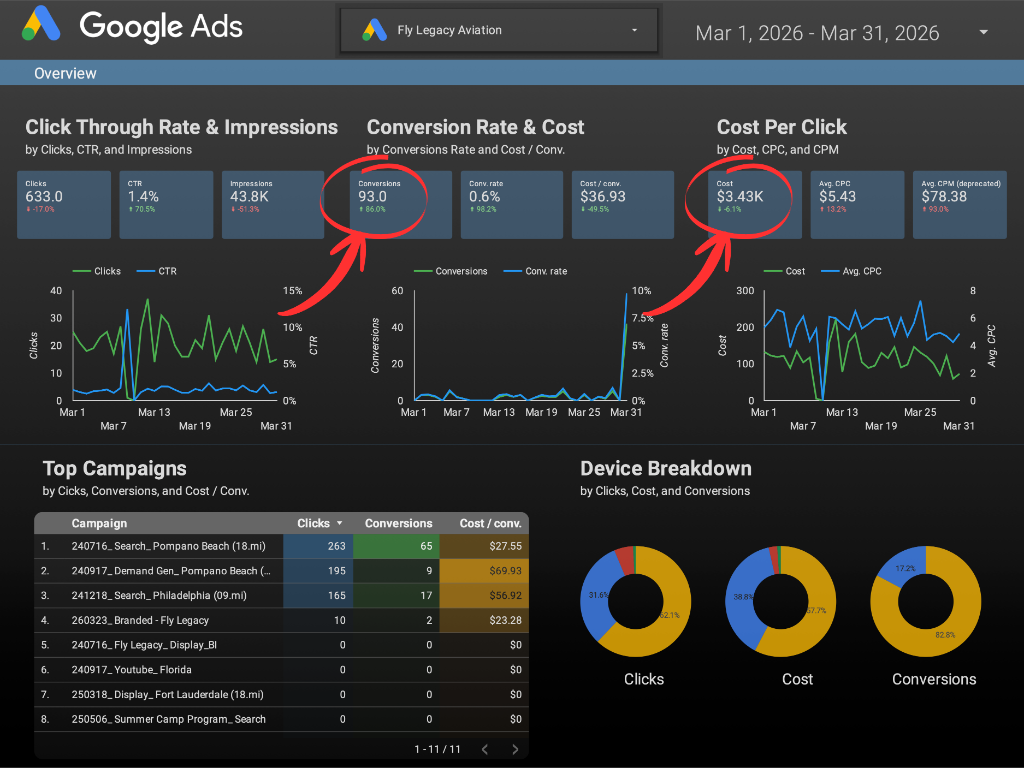Click the 82.8% segment of Conversions donut
1024x768 pixels.
(944, 635)
